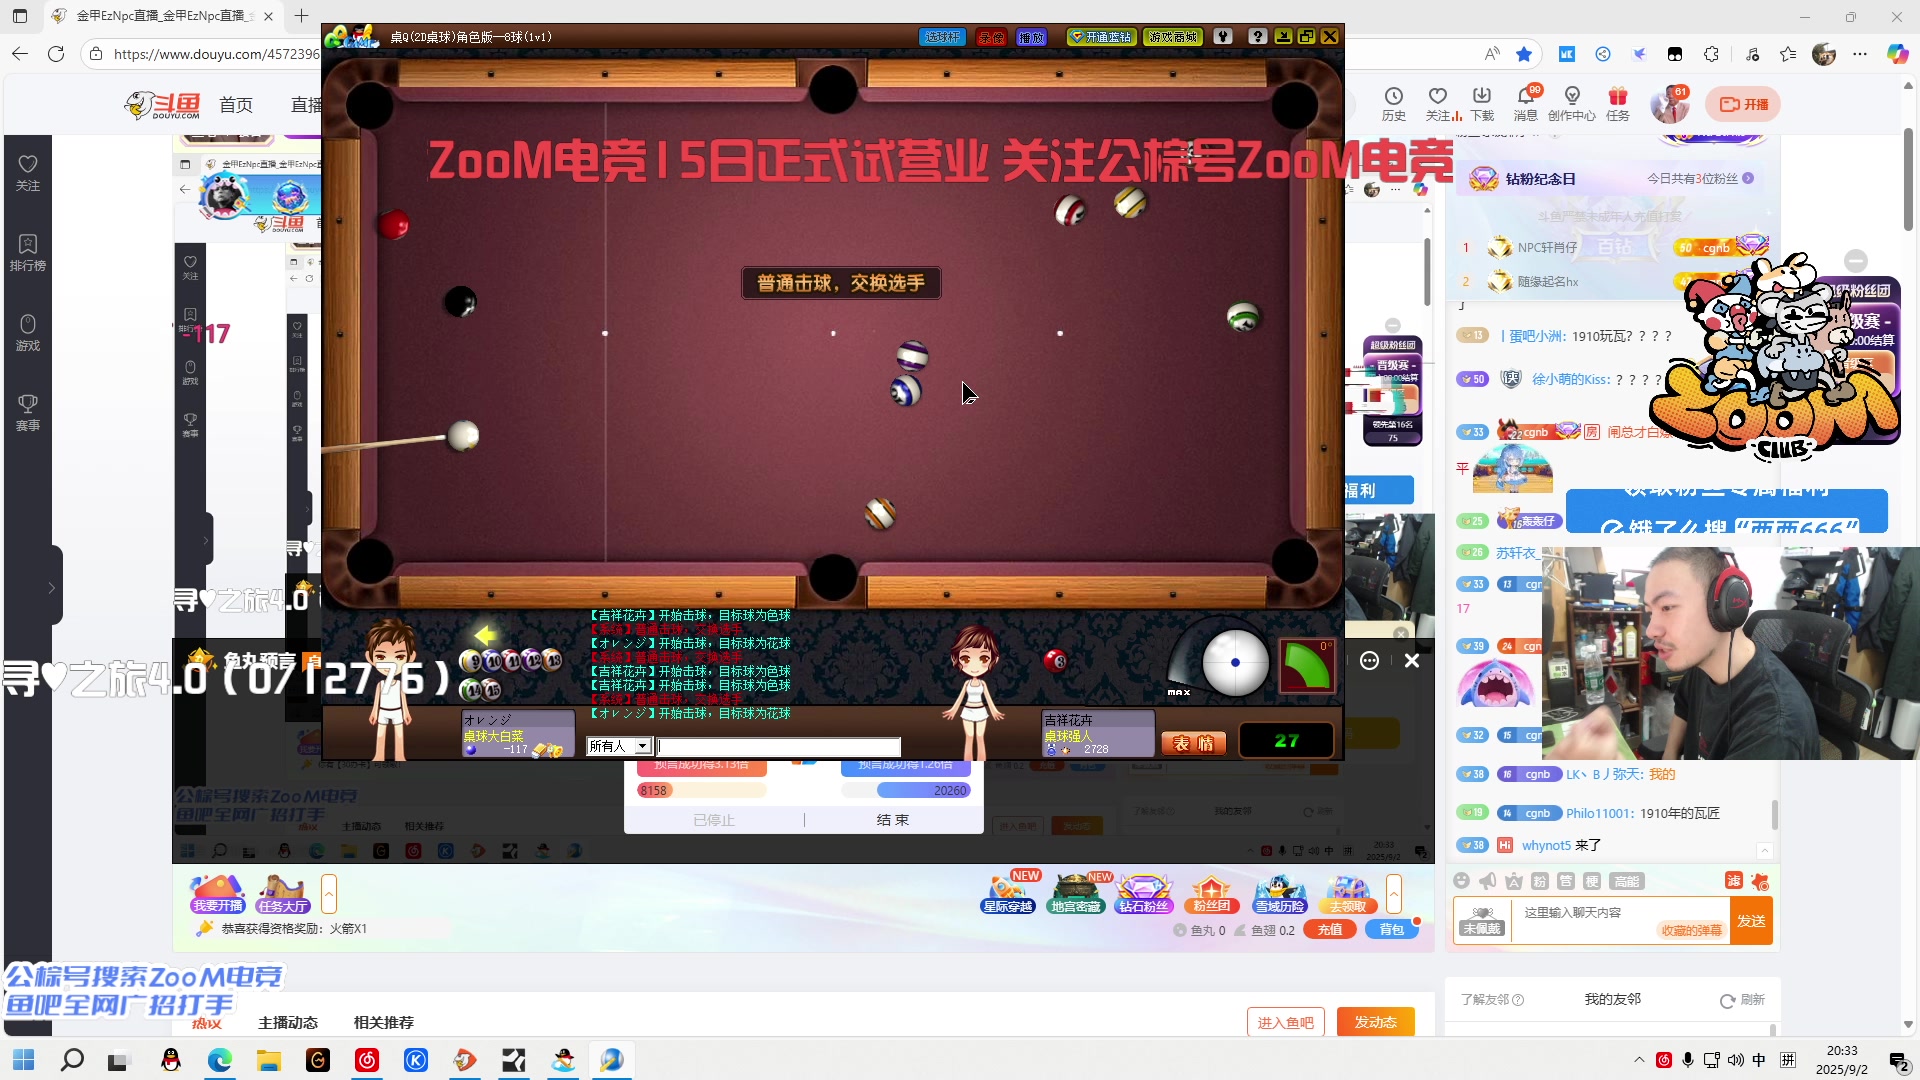Open 任务大厅 task hall
The height and width of the screenshot is (1080, 1920).
[282, 894]
